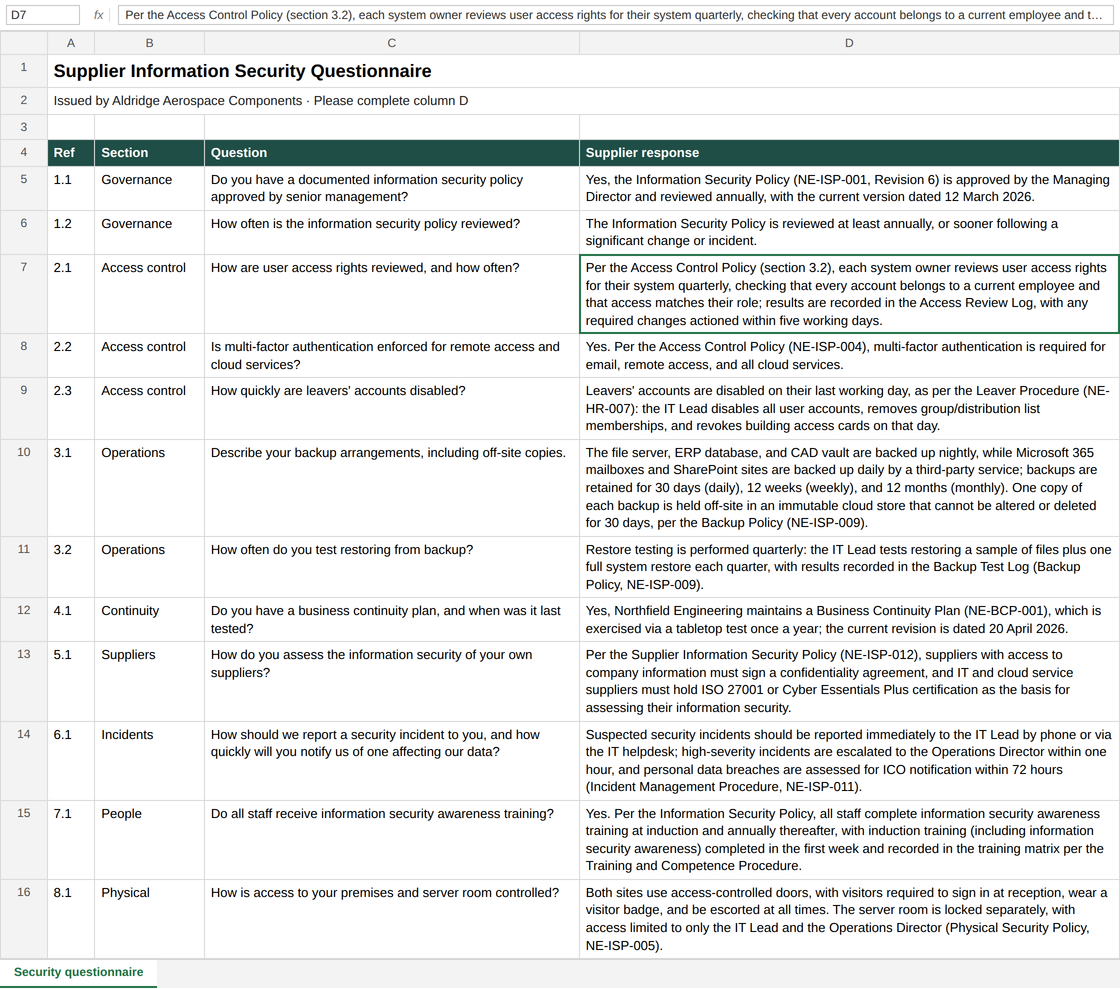The image size is (1120, 989).
Task: Click the 'Question' header cell
Action: click(x=391, y=153)
